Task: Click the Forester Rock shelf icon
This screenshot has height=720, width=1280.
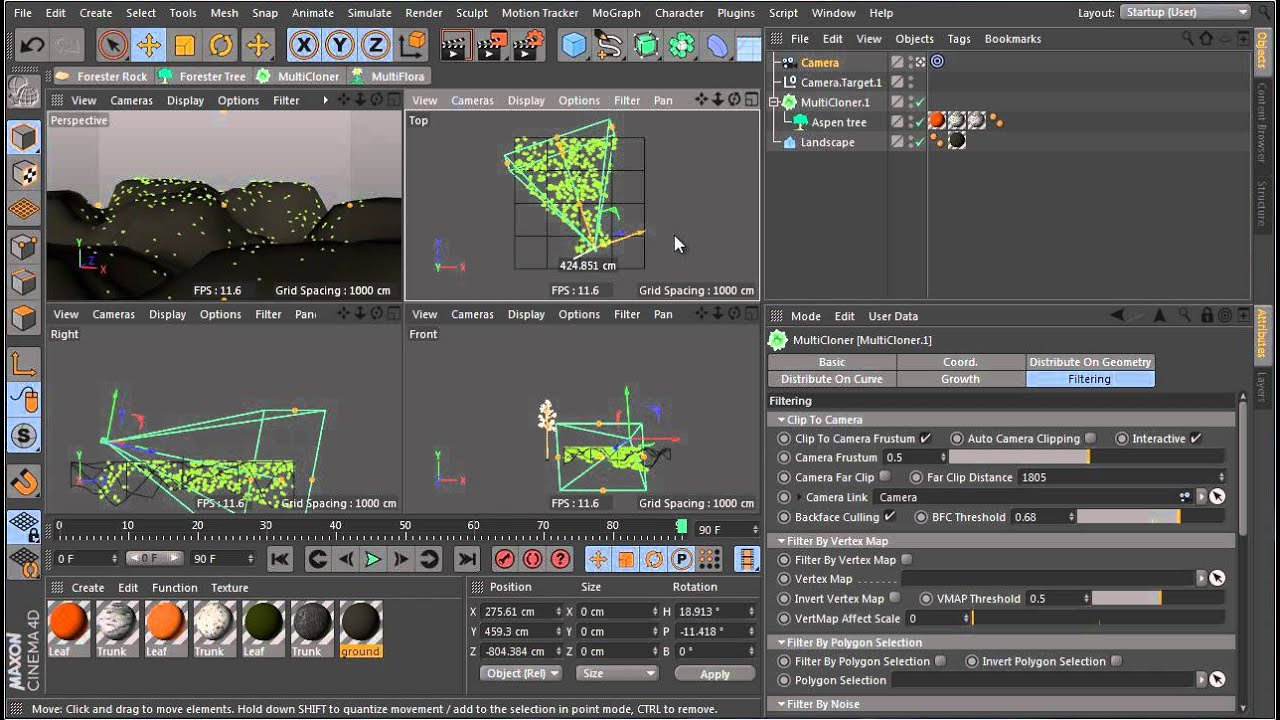Action: click(x=101, y=76)
